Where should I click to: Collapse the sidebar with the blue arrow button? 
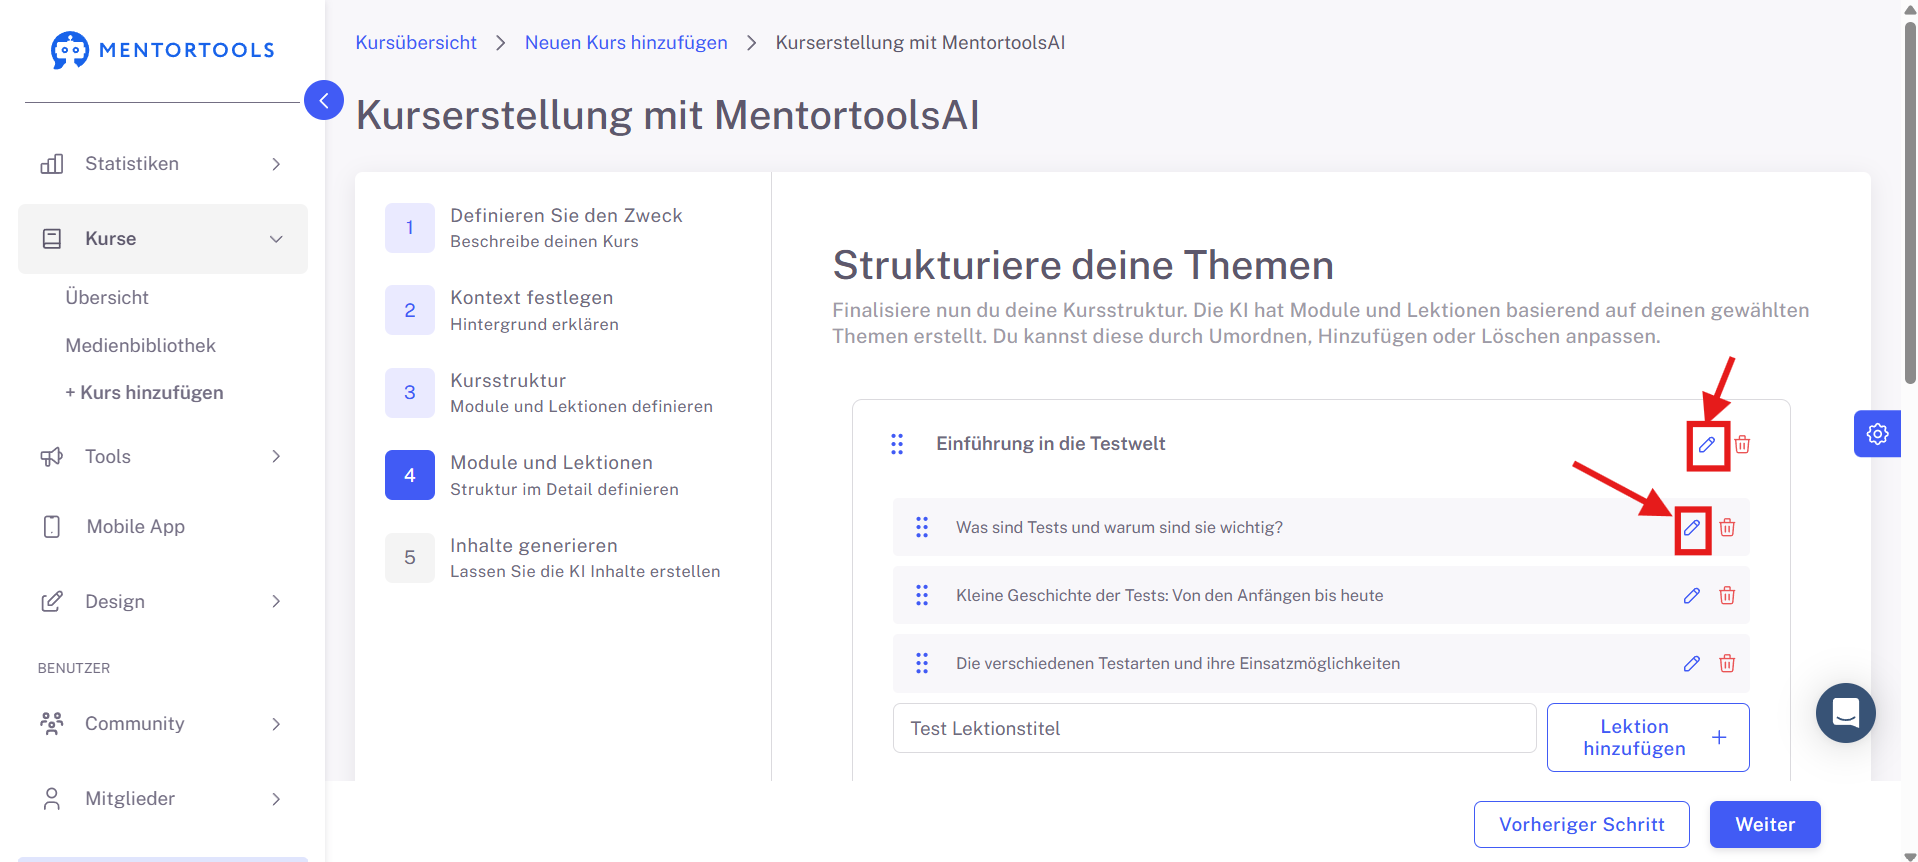(324, 100)
